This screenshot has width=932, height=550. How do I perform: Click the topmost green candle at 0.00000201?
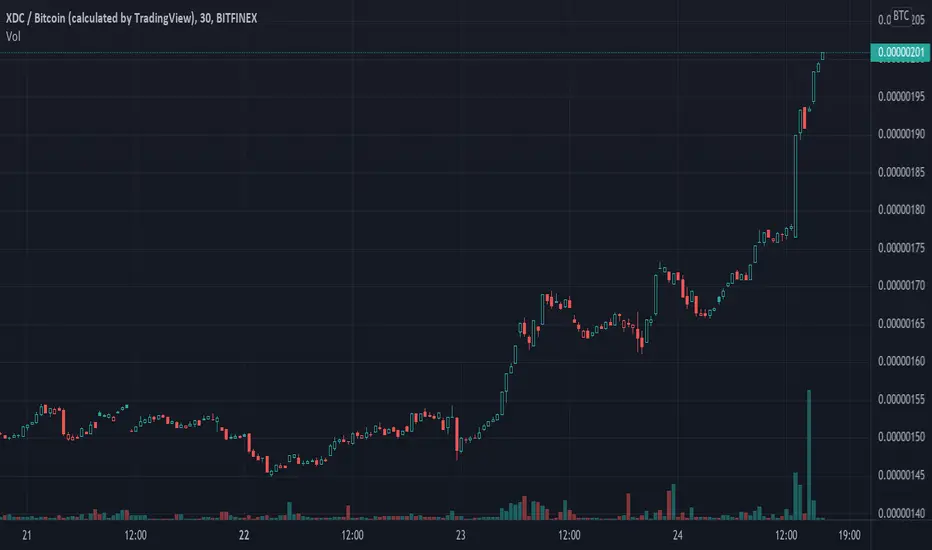tap(823, 56)
